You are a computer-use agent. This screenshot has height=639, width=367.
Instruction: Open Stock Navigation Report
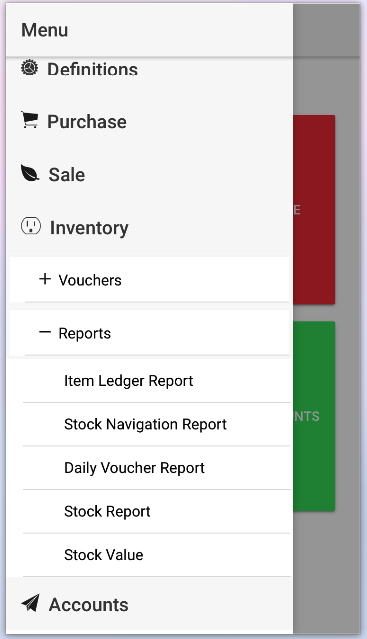157,425
